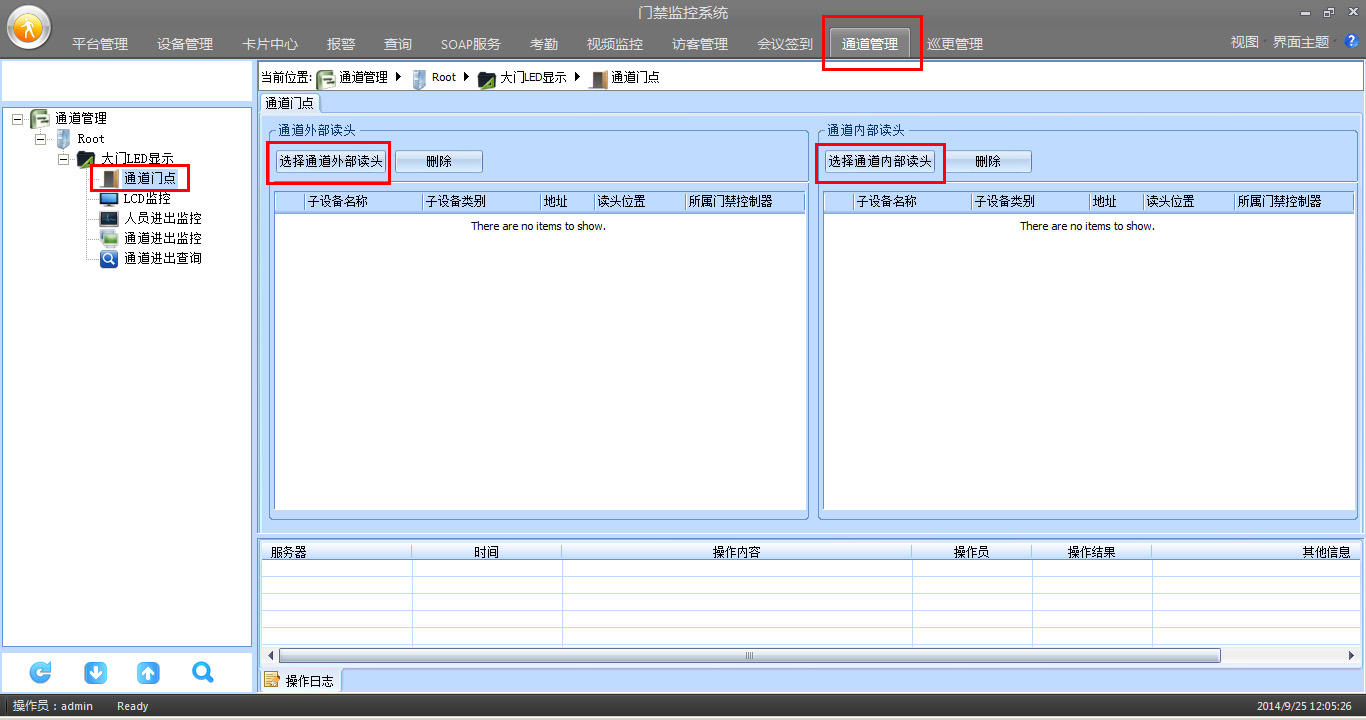This screenshot has width=1366, height=720.
Task: Click the 时间 log column header
Action: 487,552
